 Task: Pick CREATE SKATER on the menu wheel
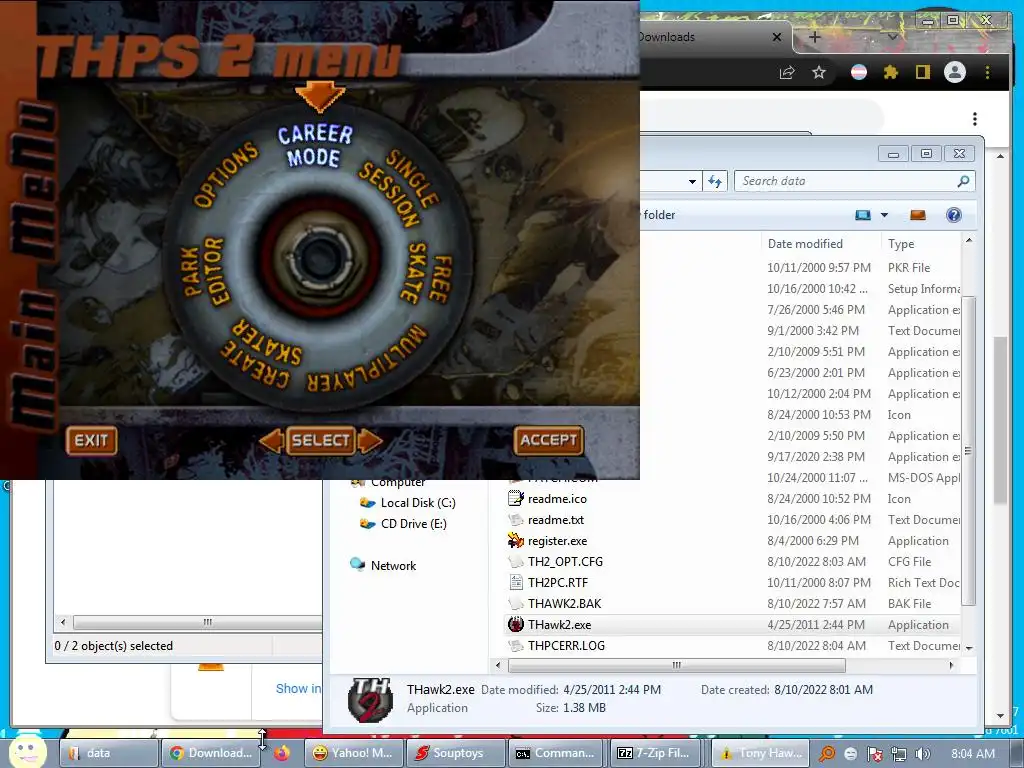[x=262, y=353]
